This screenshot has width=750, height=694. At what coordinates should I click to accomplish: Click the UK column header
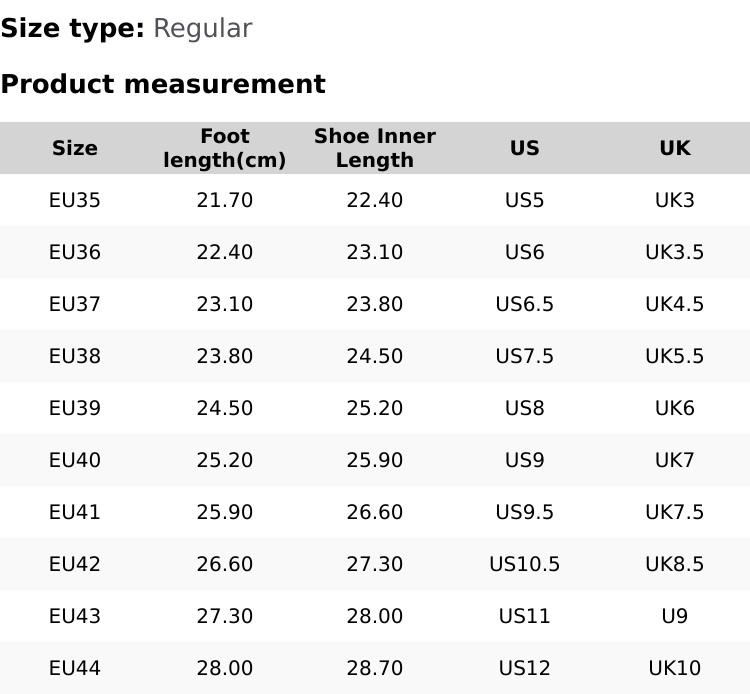[x=675, y=148]
